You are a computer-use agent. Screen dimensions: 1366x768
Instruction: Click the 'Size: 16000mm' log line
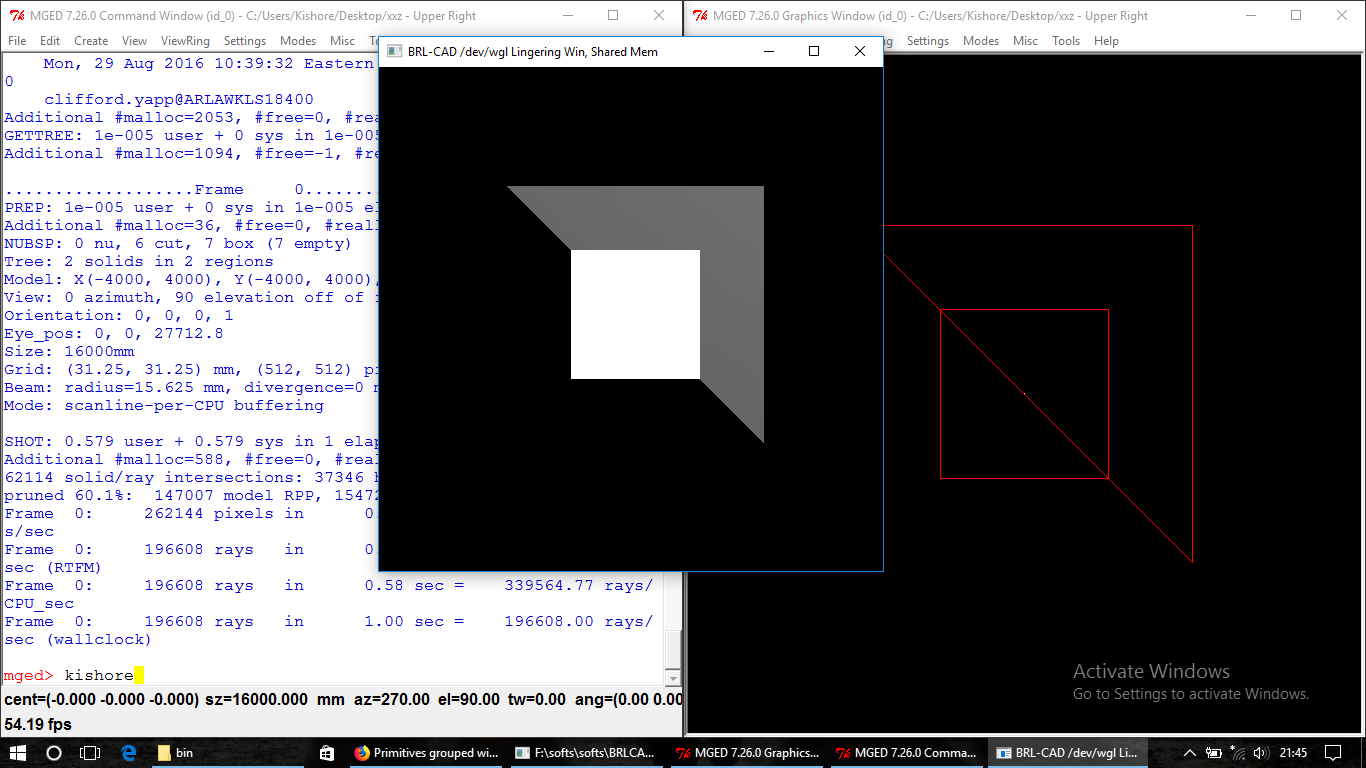[69, 352]
